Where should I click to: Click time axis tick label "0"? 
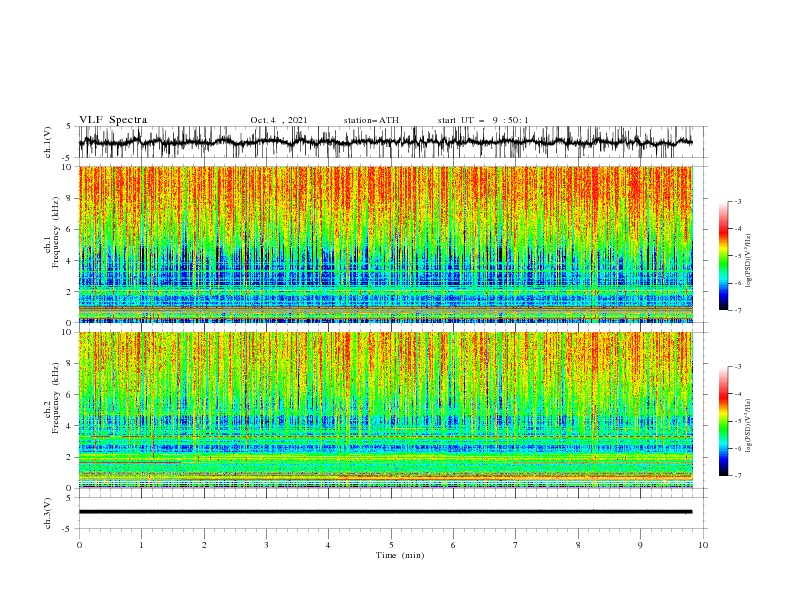(x=79, y=545)
